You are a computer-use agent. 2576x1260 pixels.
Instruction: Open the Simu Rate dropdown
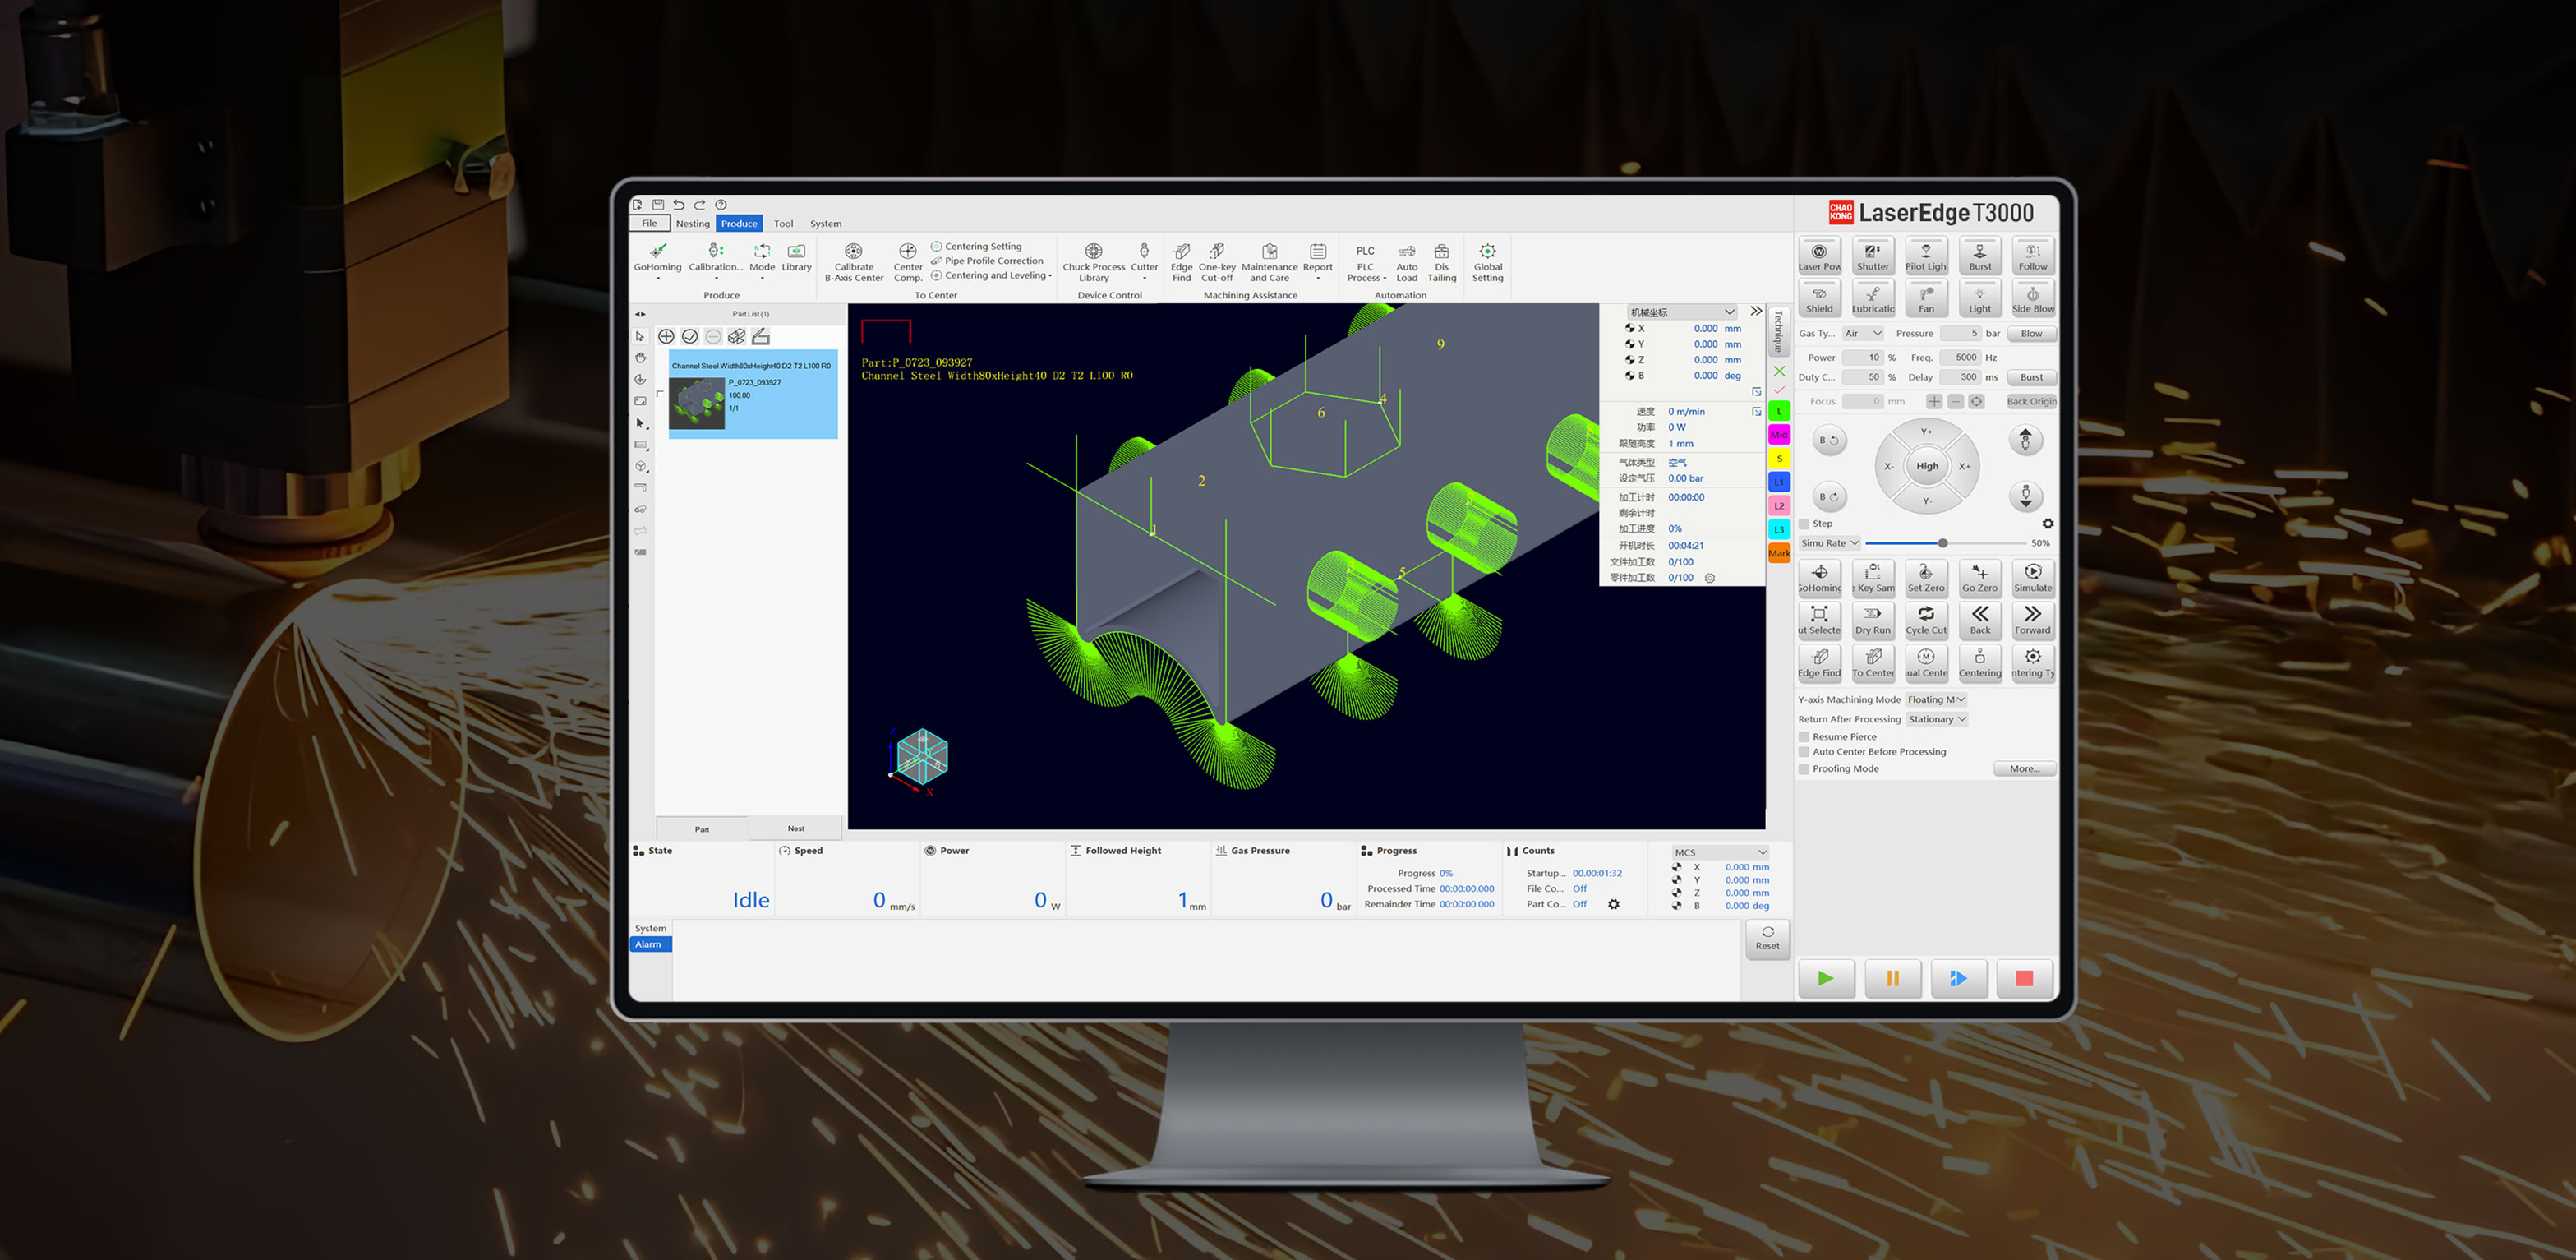point(1829,543)
